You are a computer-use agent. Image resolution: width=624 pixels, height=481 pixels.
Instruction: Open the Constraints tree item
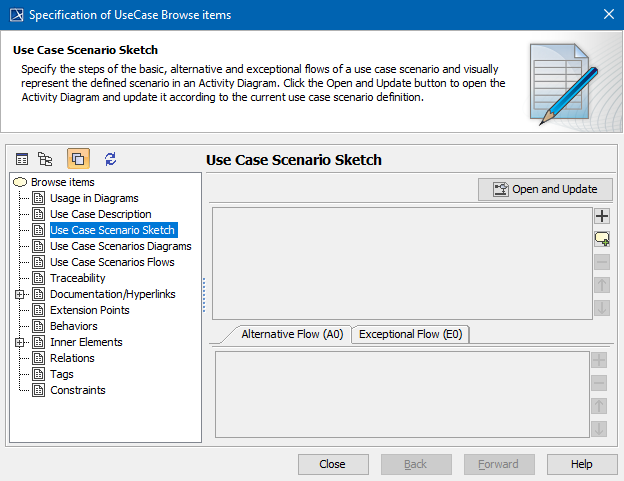78,390
